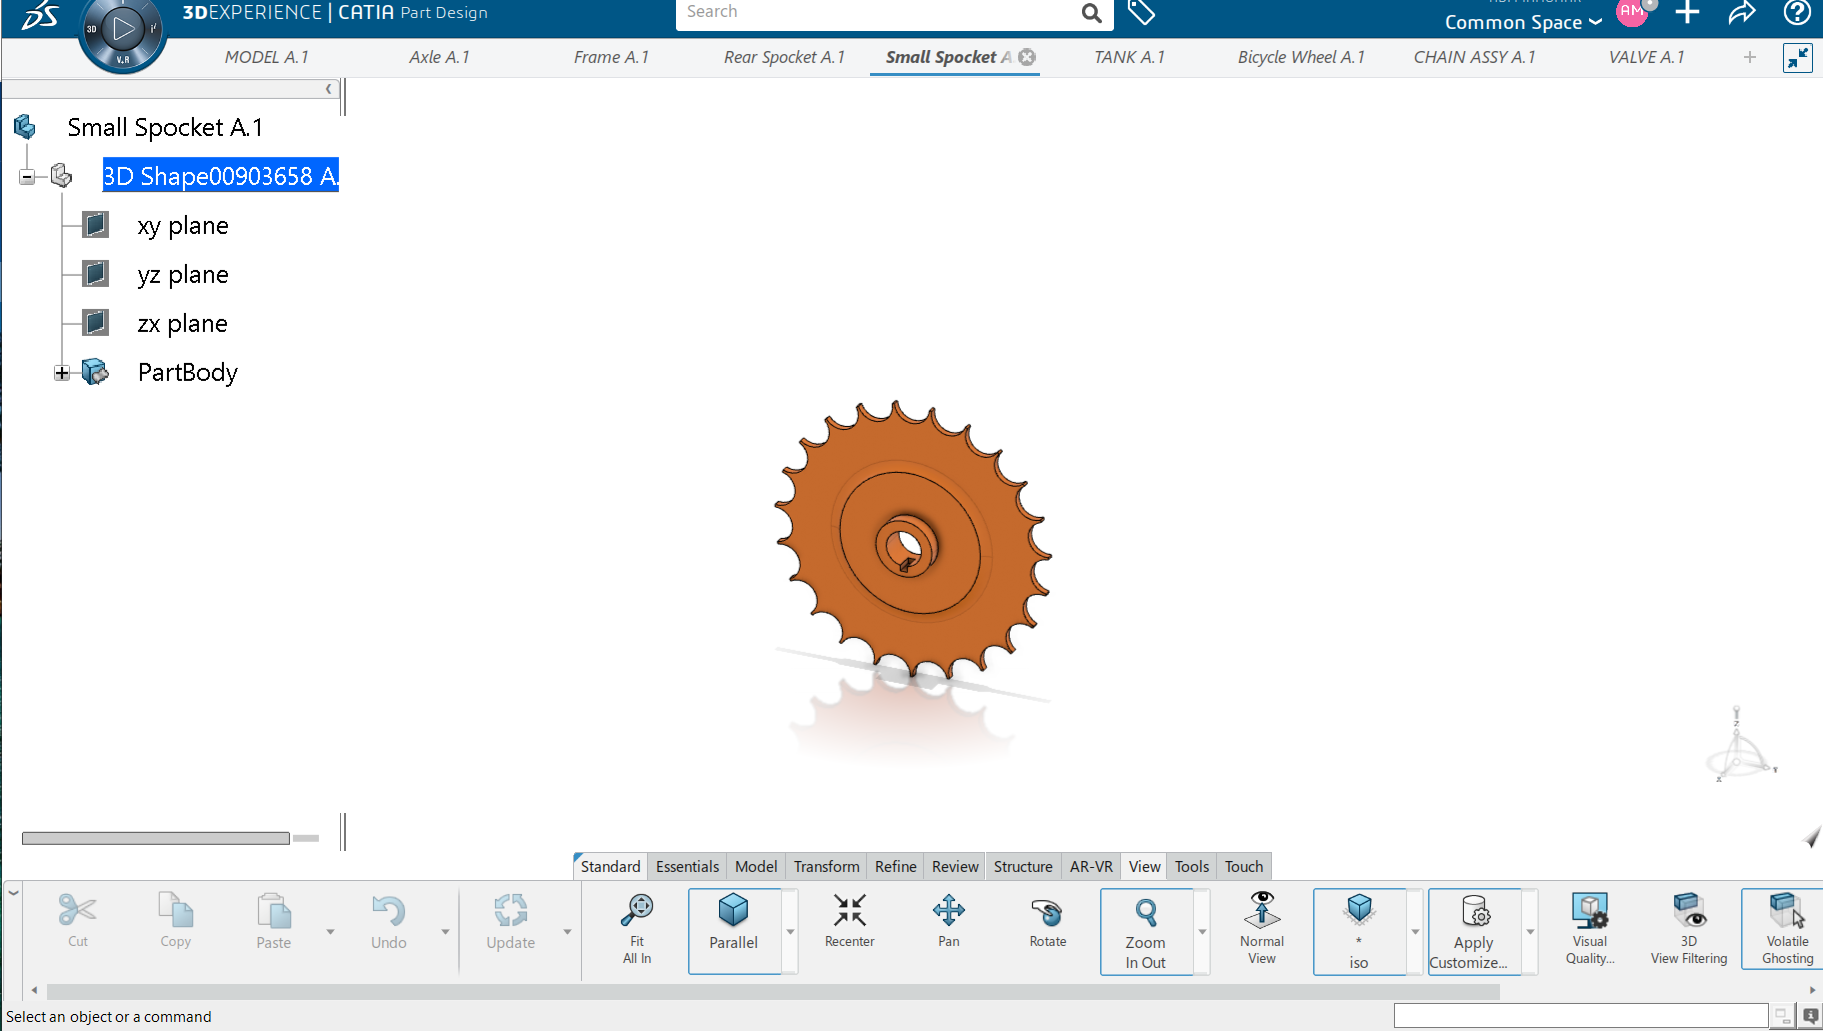Screen dimensions: 1823x1031
Task: Switch to the Refine tab
Action: coord(895,867)
